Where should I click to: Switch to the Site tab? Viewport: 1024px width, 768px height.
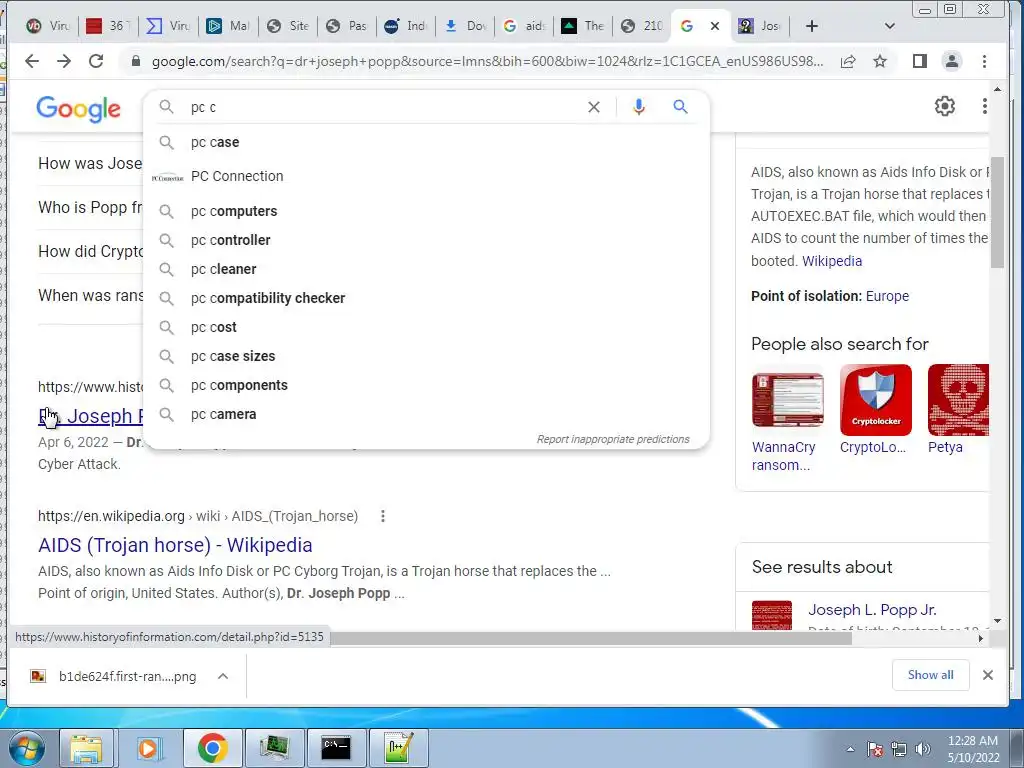pos(288,26)
